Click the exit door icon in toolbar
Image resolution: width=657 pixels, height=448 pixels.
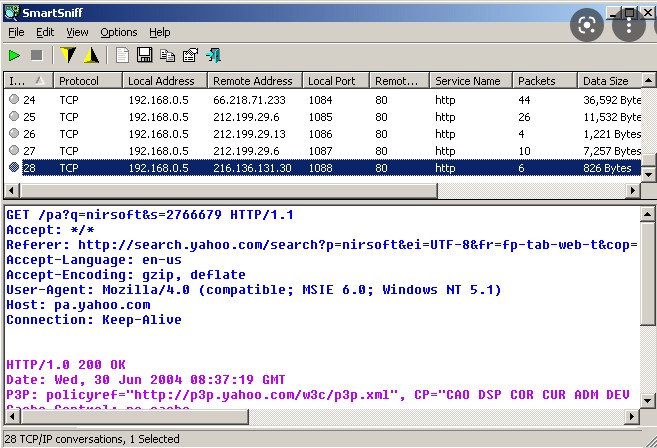point(213,55)
